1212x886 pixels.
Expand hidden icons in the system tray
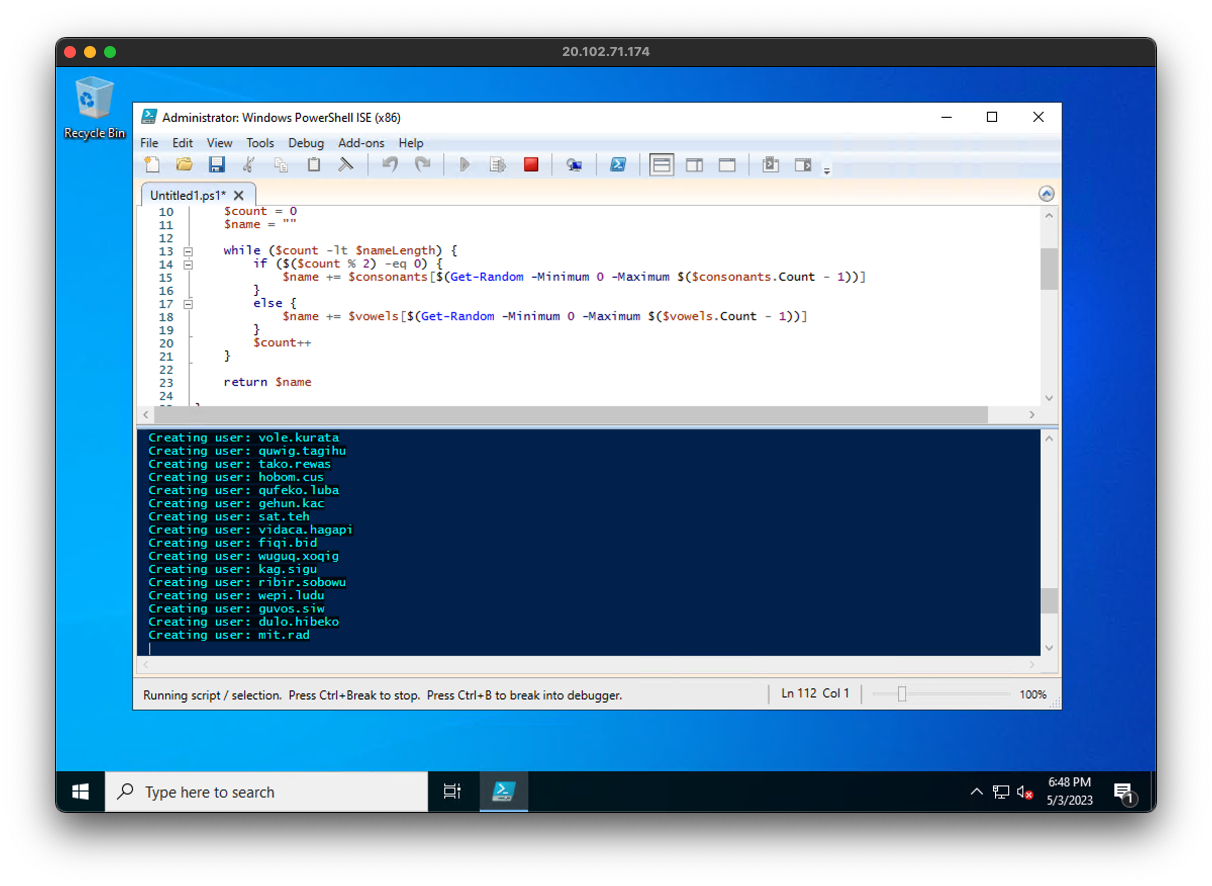(977, 791)
